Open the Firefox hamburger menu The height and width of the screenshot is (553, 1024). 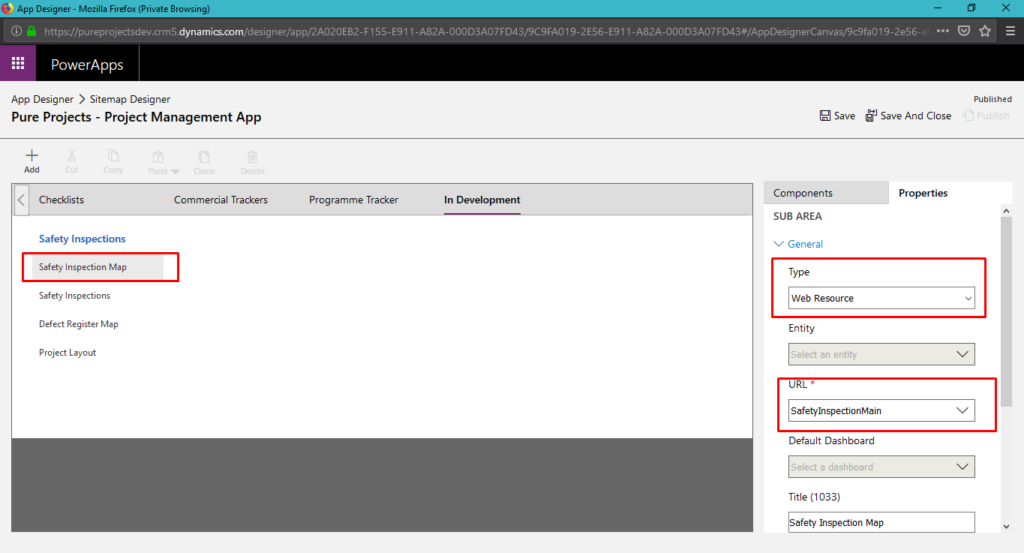pyautogui.click(x=1010, y=31)
